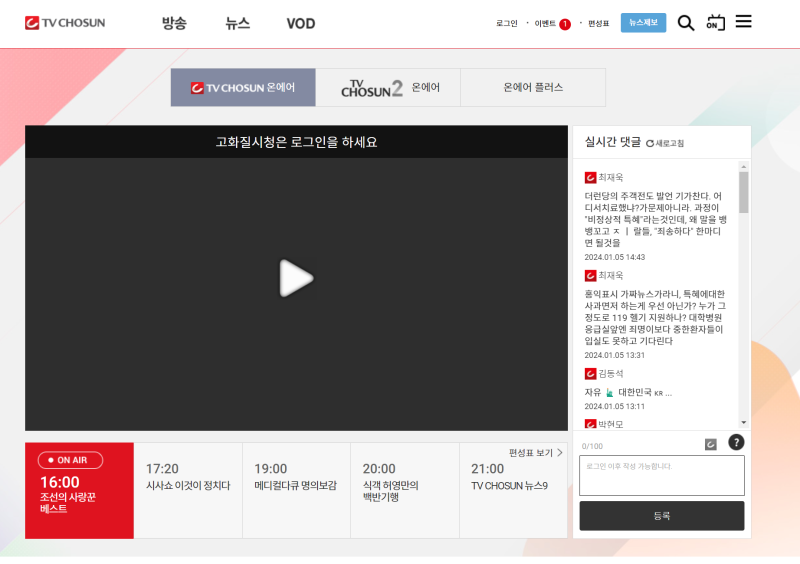
Task: Select the TV CHOSUN 온에어 tab
Action: coord(243,87)
